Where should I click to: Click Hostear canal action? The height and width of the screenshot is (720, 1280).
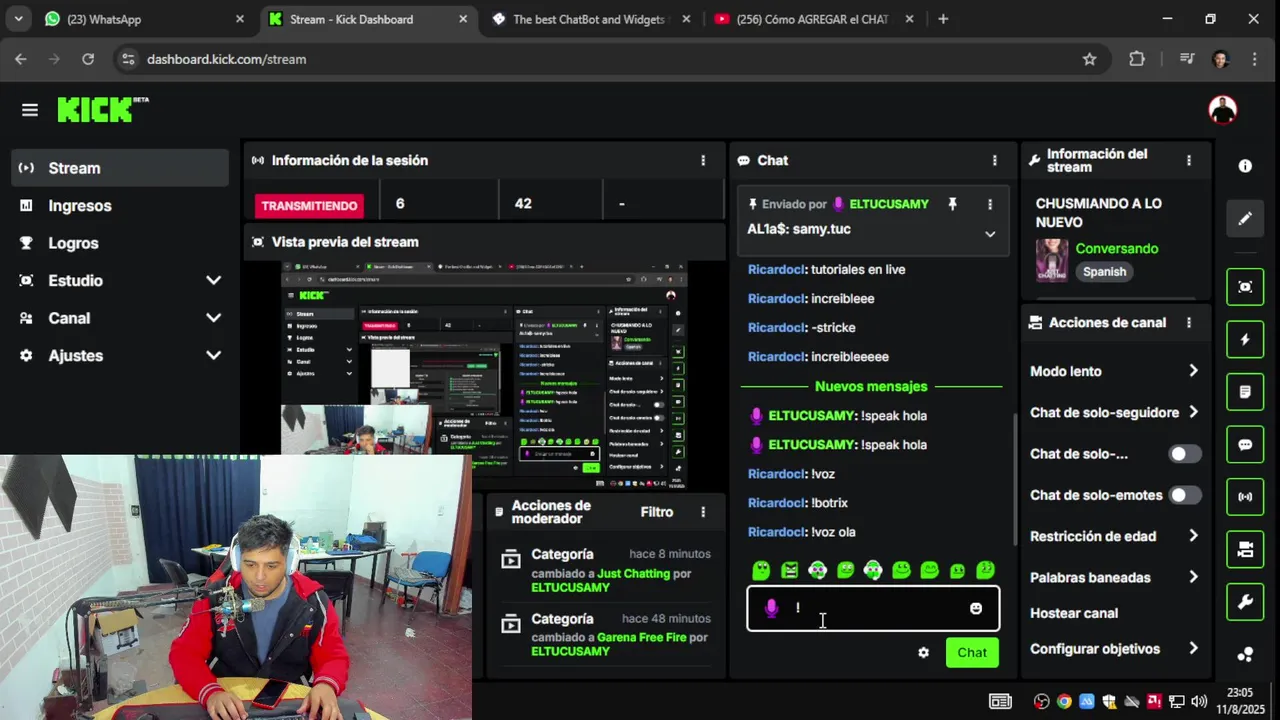coord(1074,613)
